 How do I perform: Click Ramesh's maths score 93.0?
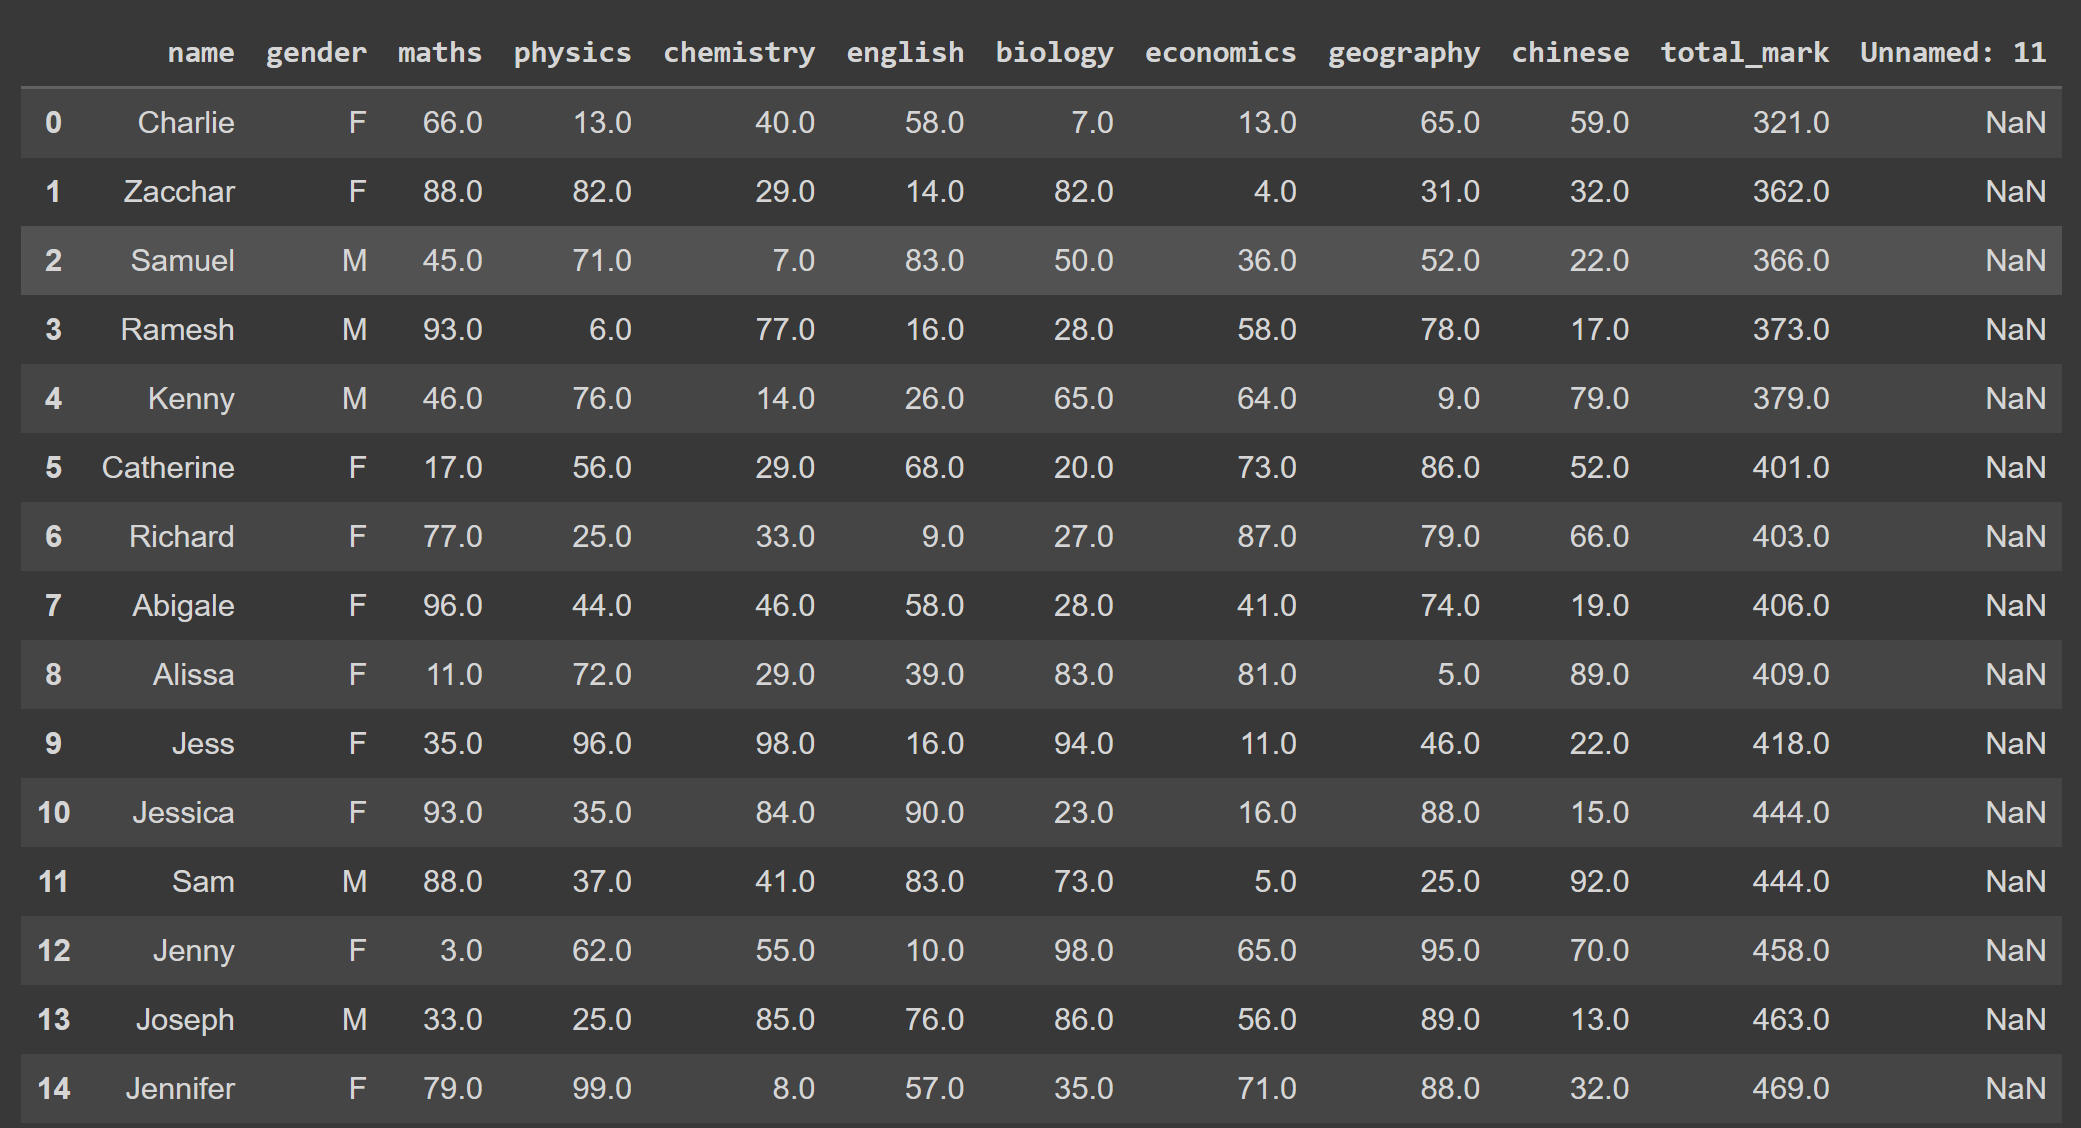click(x=452, y=330)
